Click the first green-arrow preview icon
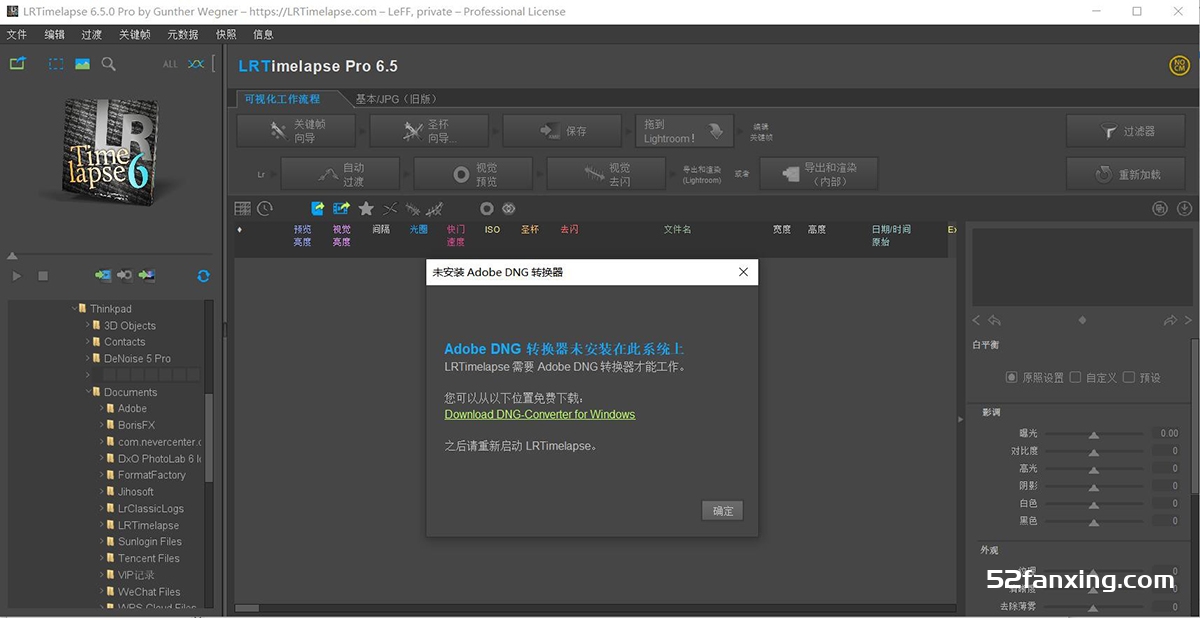 click(103, 275)
